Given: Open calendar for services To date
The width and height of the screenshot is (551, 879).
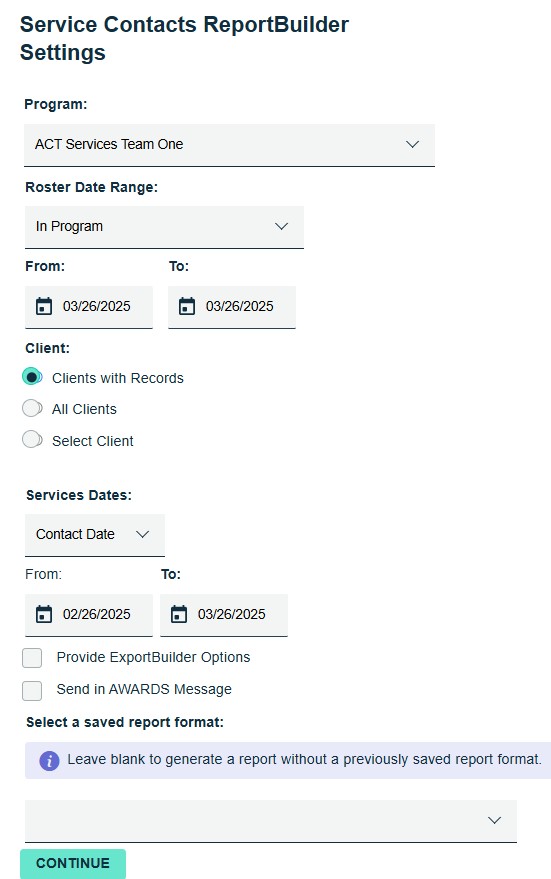Looking at the screenshot, I should tap(179, 614).
